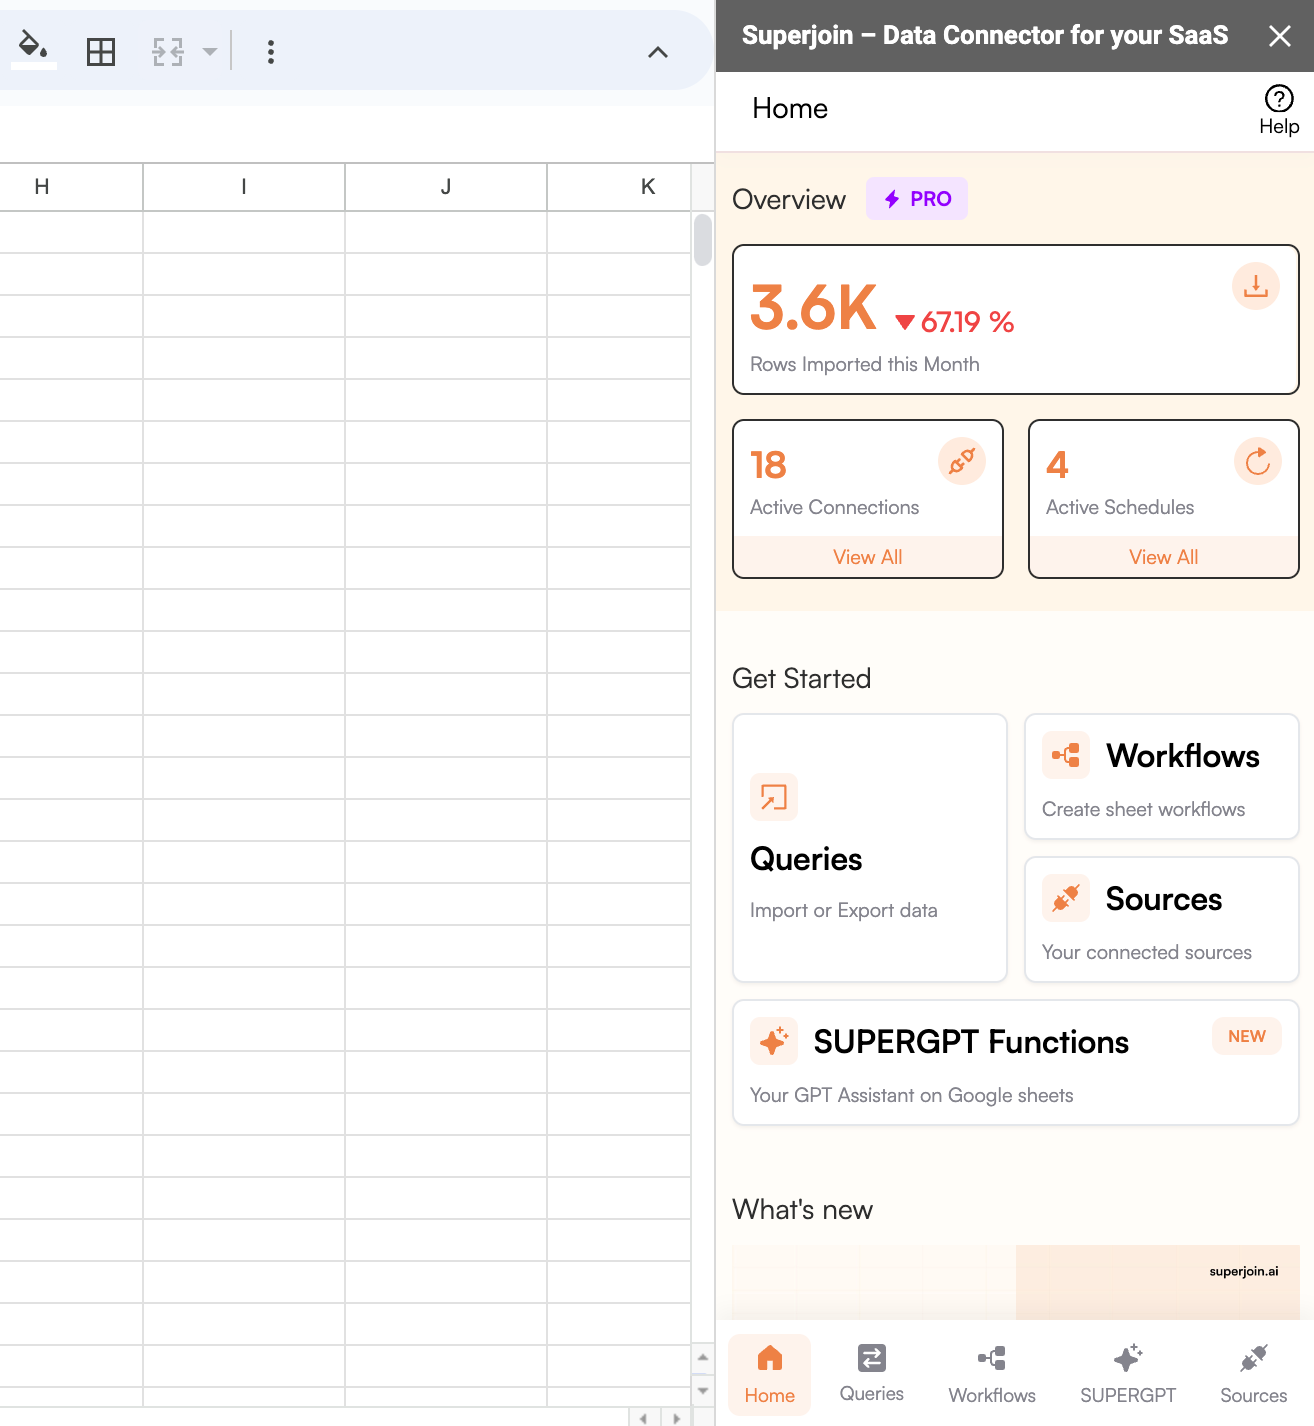1314x1426 pixels.
Task: Click the merge cells icon
Action: (x=168, y=52)
